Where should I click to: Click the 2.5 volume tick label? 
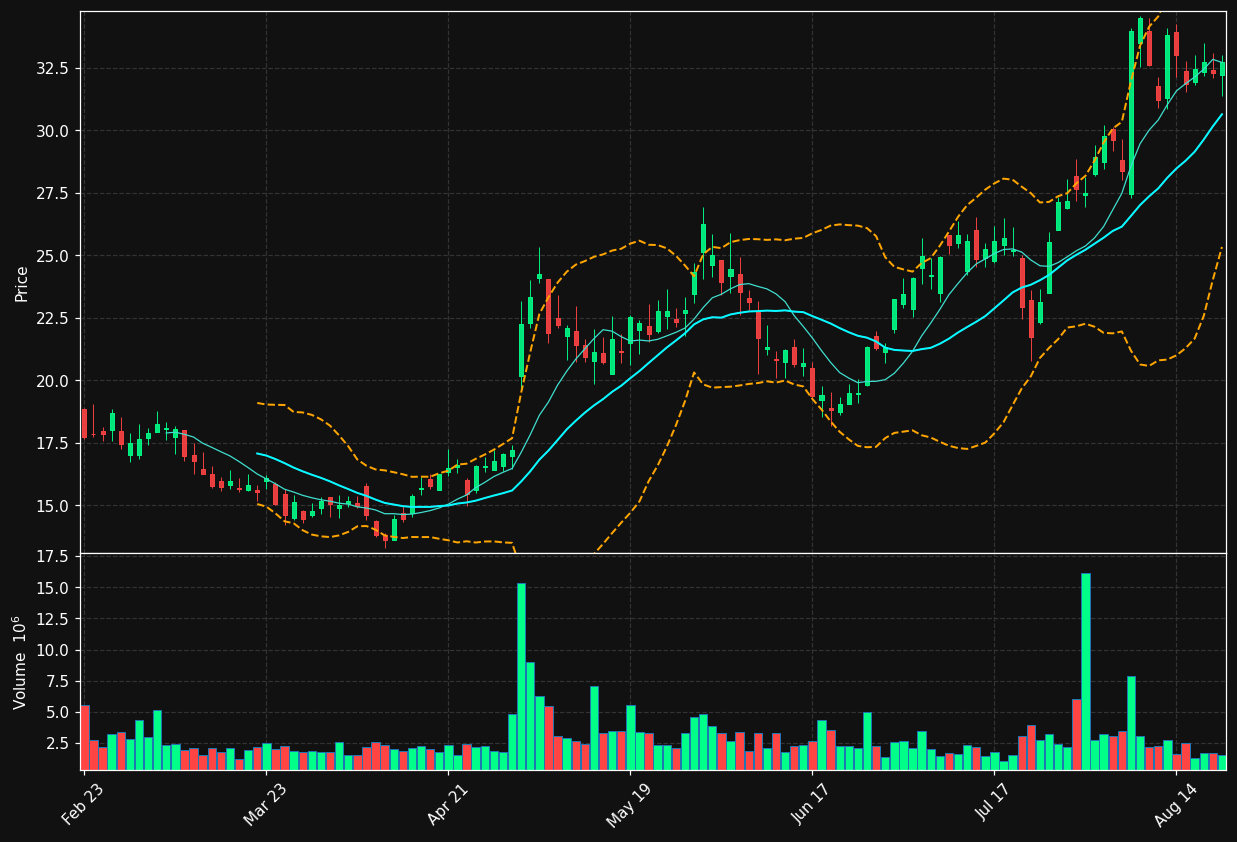[x=57, y=744]
